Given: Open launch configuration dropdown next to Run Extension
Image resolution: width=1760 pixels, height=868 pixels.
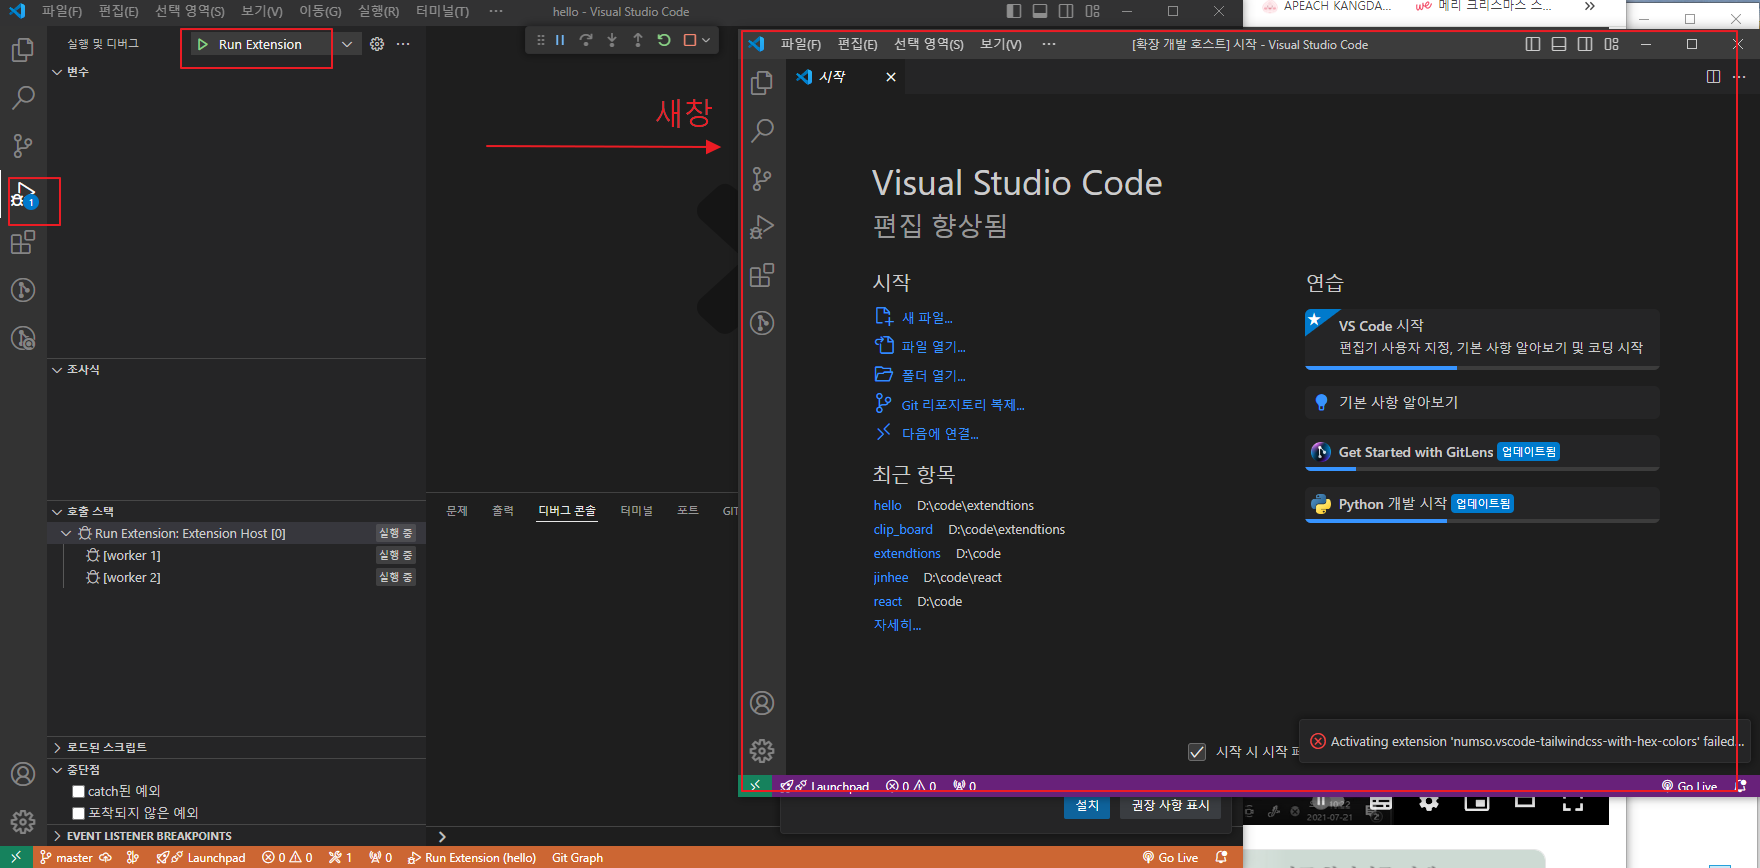Looking at the screenshot, I should [x=347, y=44].
